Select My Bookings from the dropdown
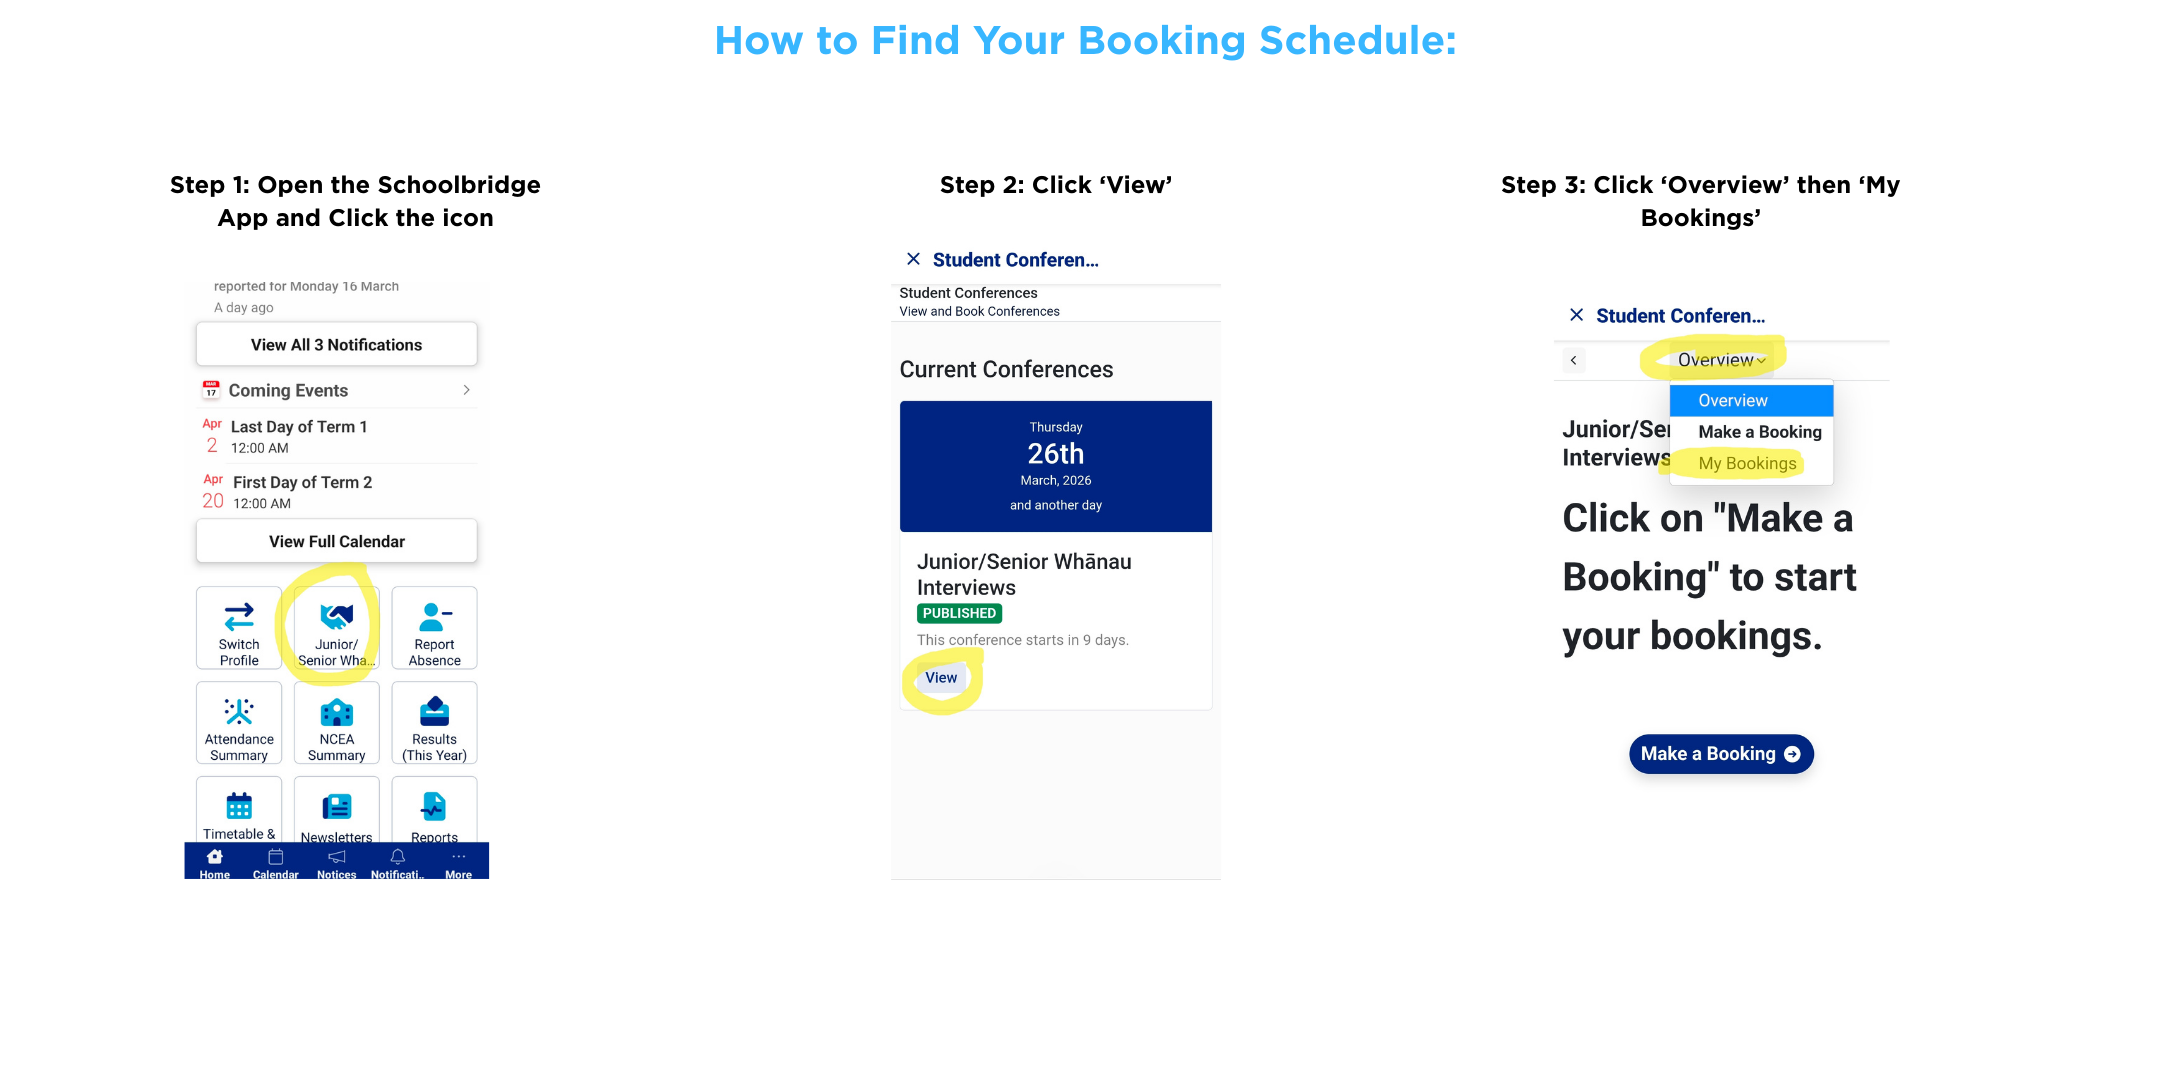The image size is (2160, 1080). click(x=1747, y=463)
